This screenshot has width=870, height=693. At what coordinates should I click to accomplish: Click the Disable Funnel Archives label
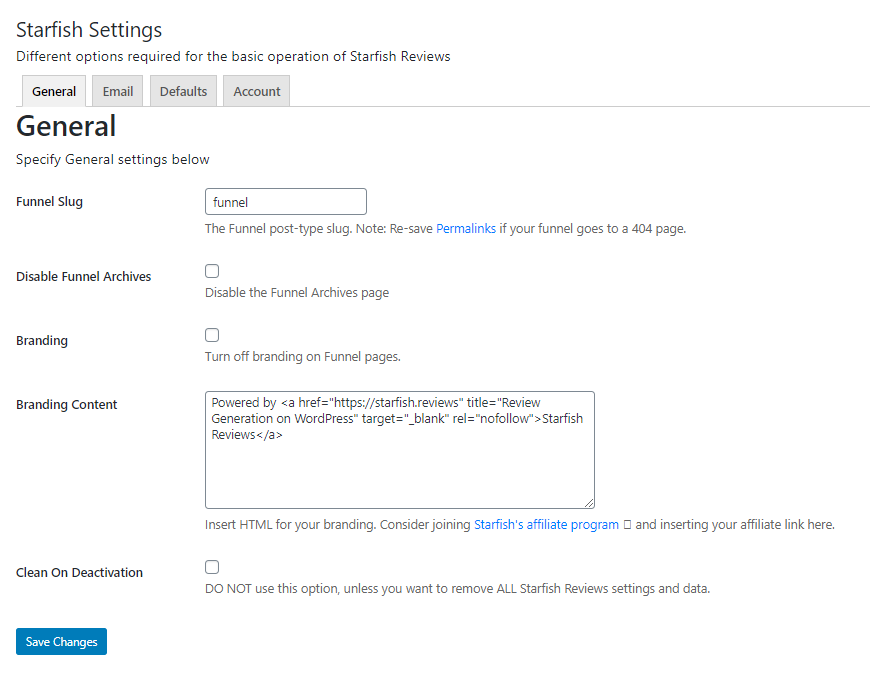pos(83,276)
